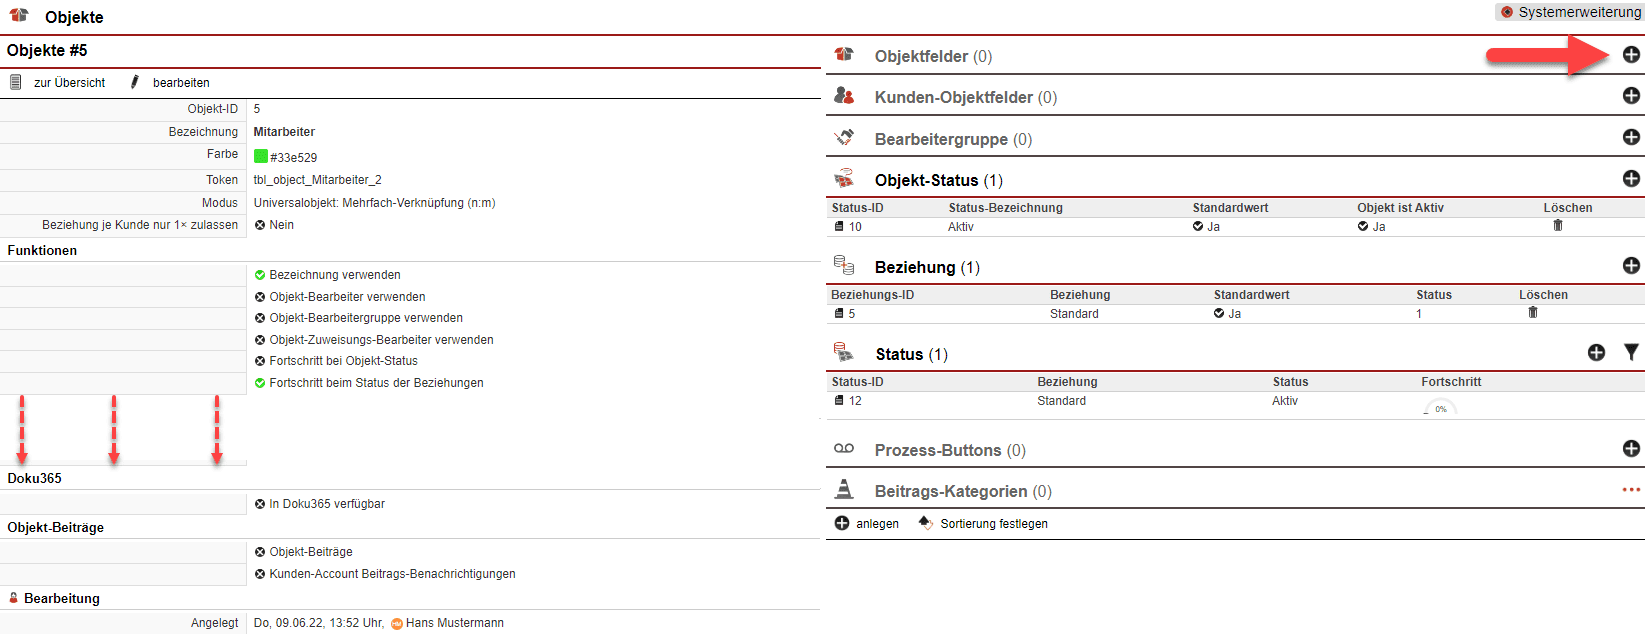Screen dimensions: 1645x634
Task: Click 'Sortierung festlegen' link
Action: coord(993,524)
